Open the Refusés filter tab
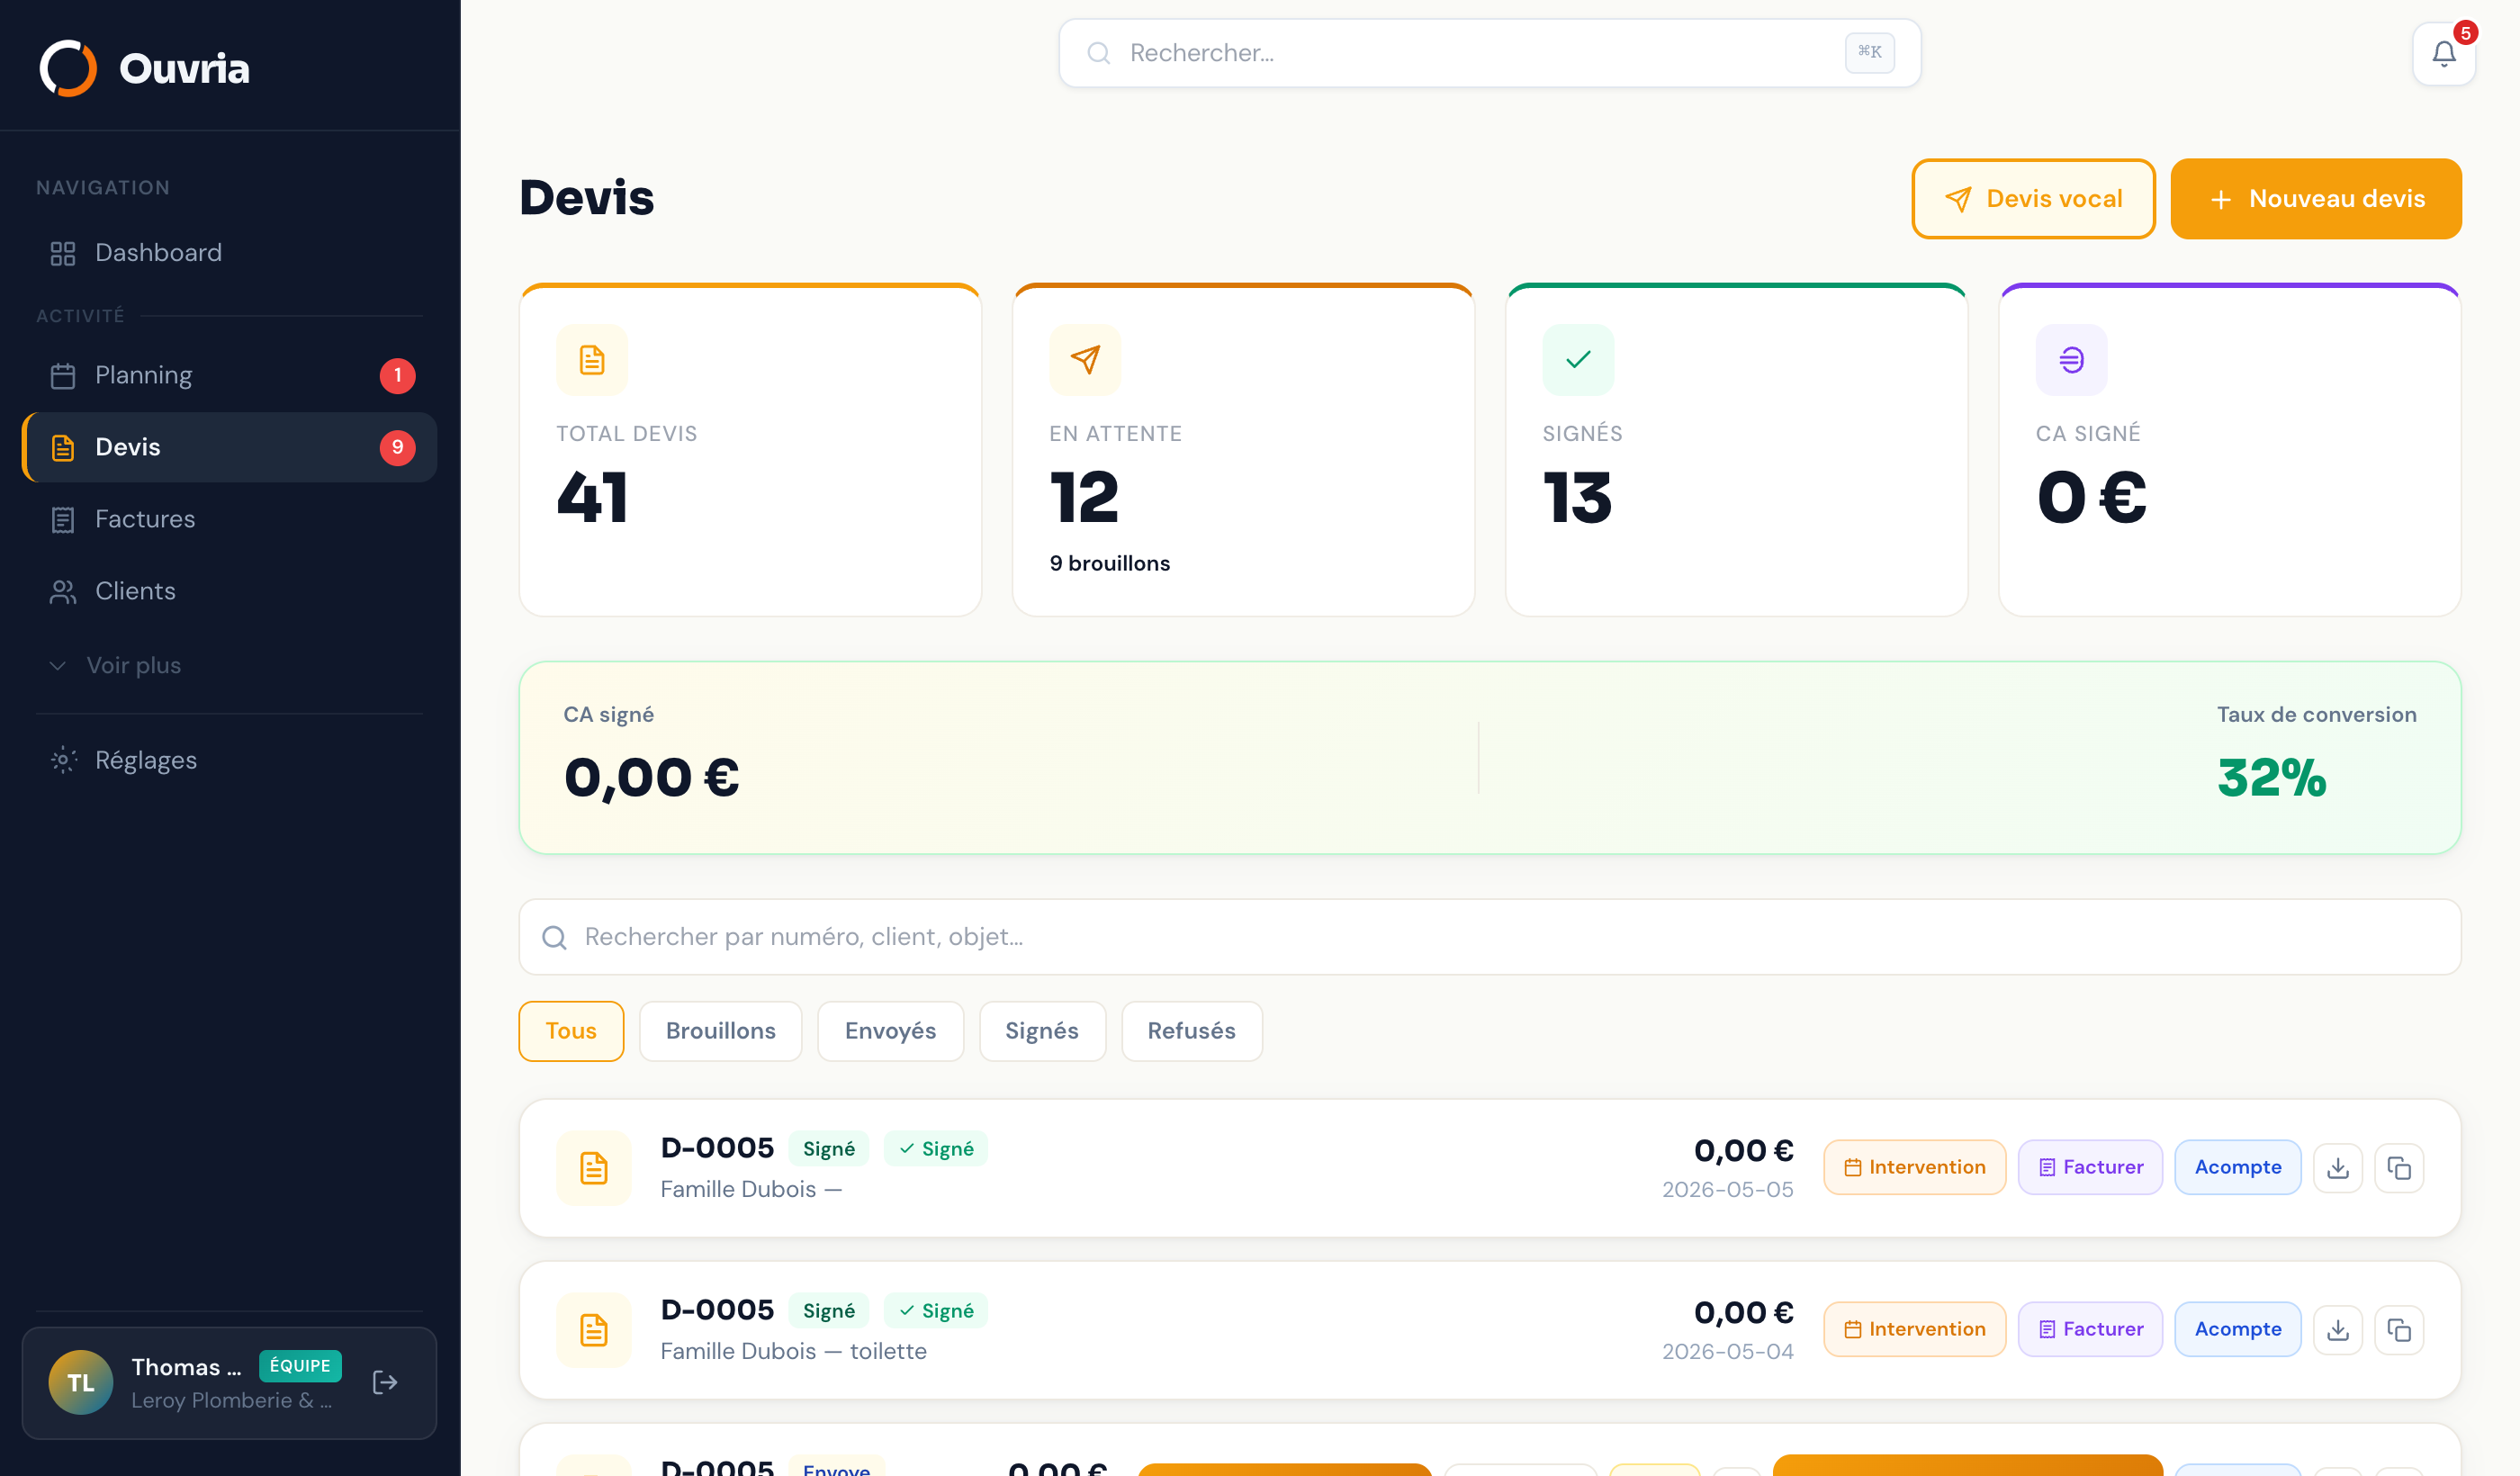This screenshot has height=1476, width=2520. point(1192,1031)
